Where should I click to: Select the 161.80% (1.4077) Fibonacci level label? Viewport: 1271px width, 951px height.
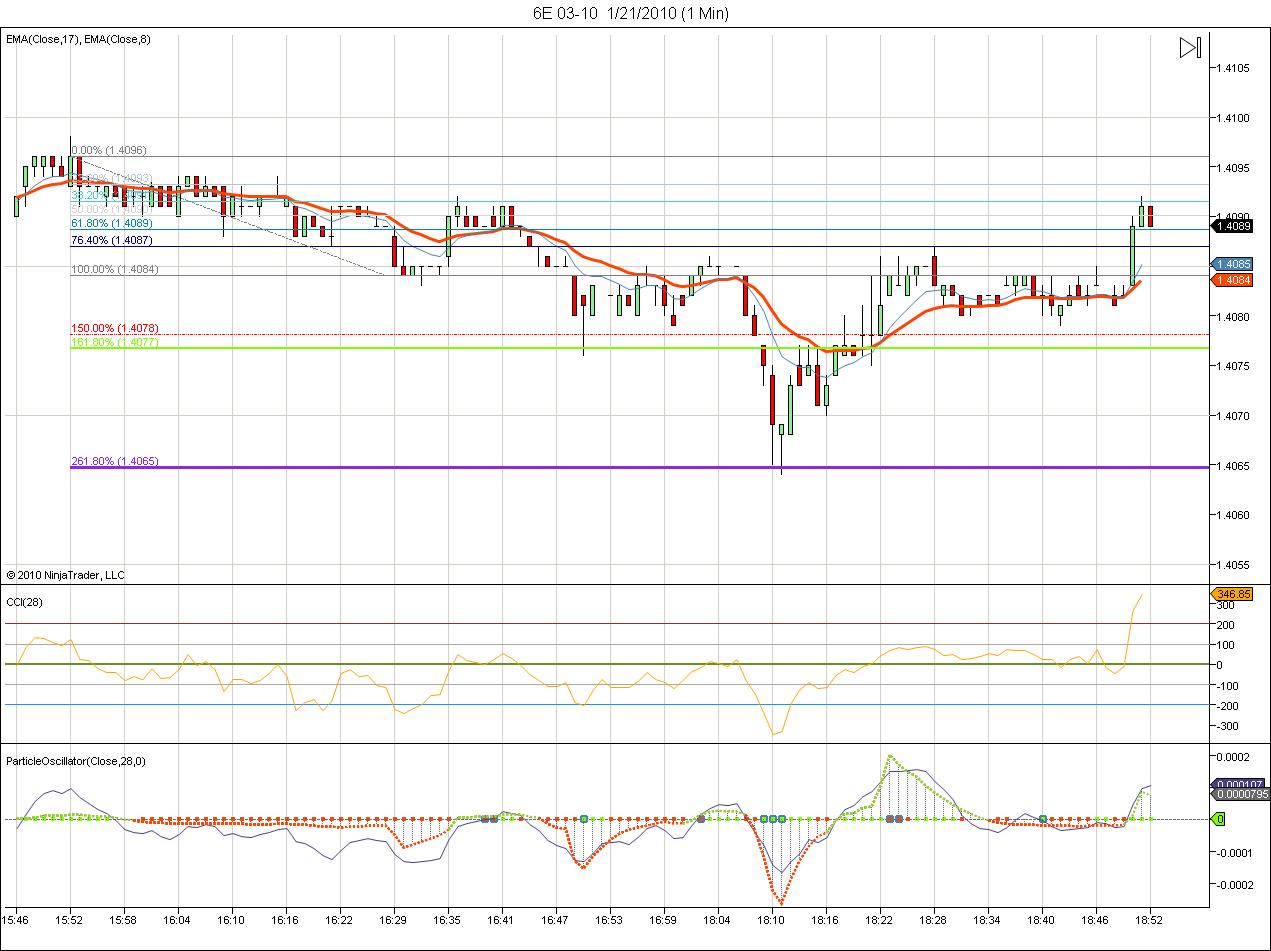[114, 343]
